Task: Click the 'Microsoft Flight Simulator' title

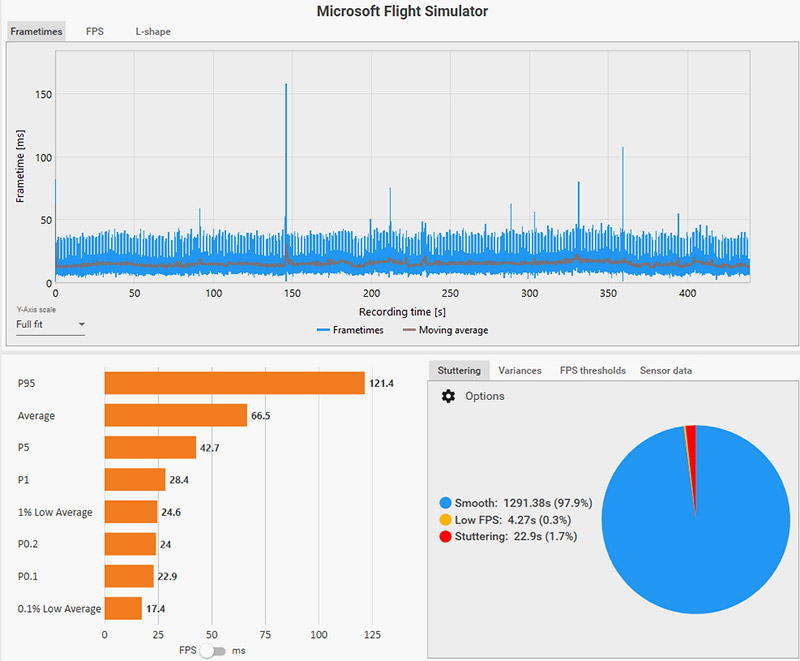Action: 402,11
